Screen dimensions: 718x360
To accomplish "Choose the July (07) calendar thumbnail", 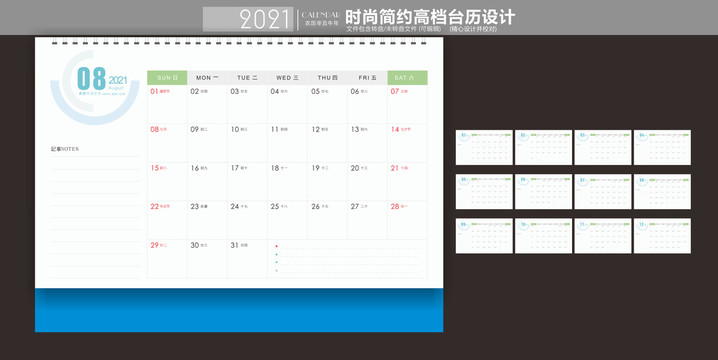I will (603, 191).
